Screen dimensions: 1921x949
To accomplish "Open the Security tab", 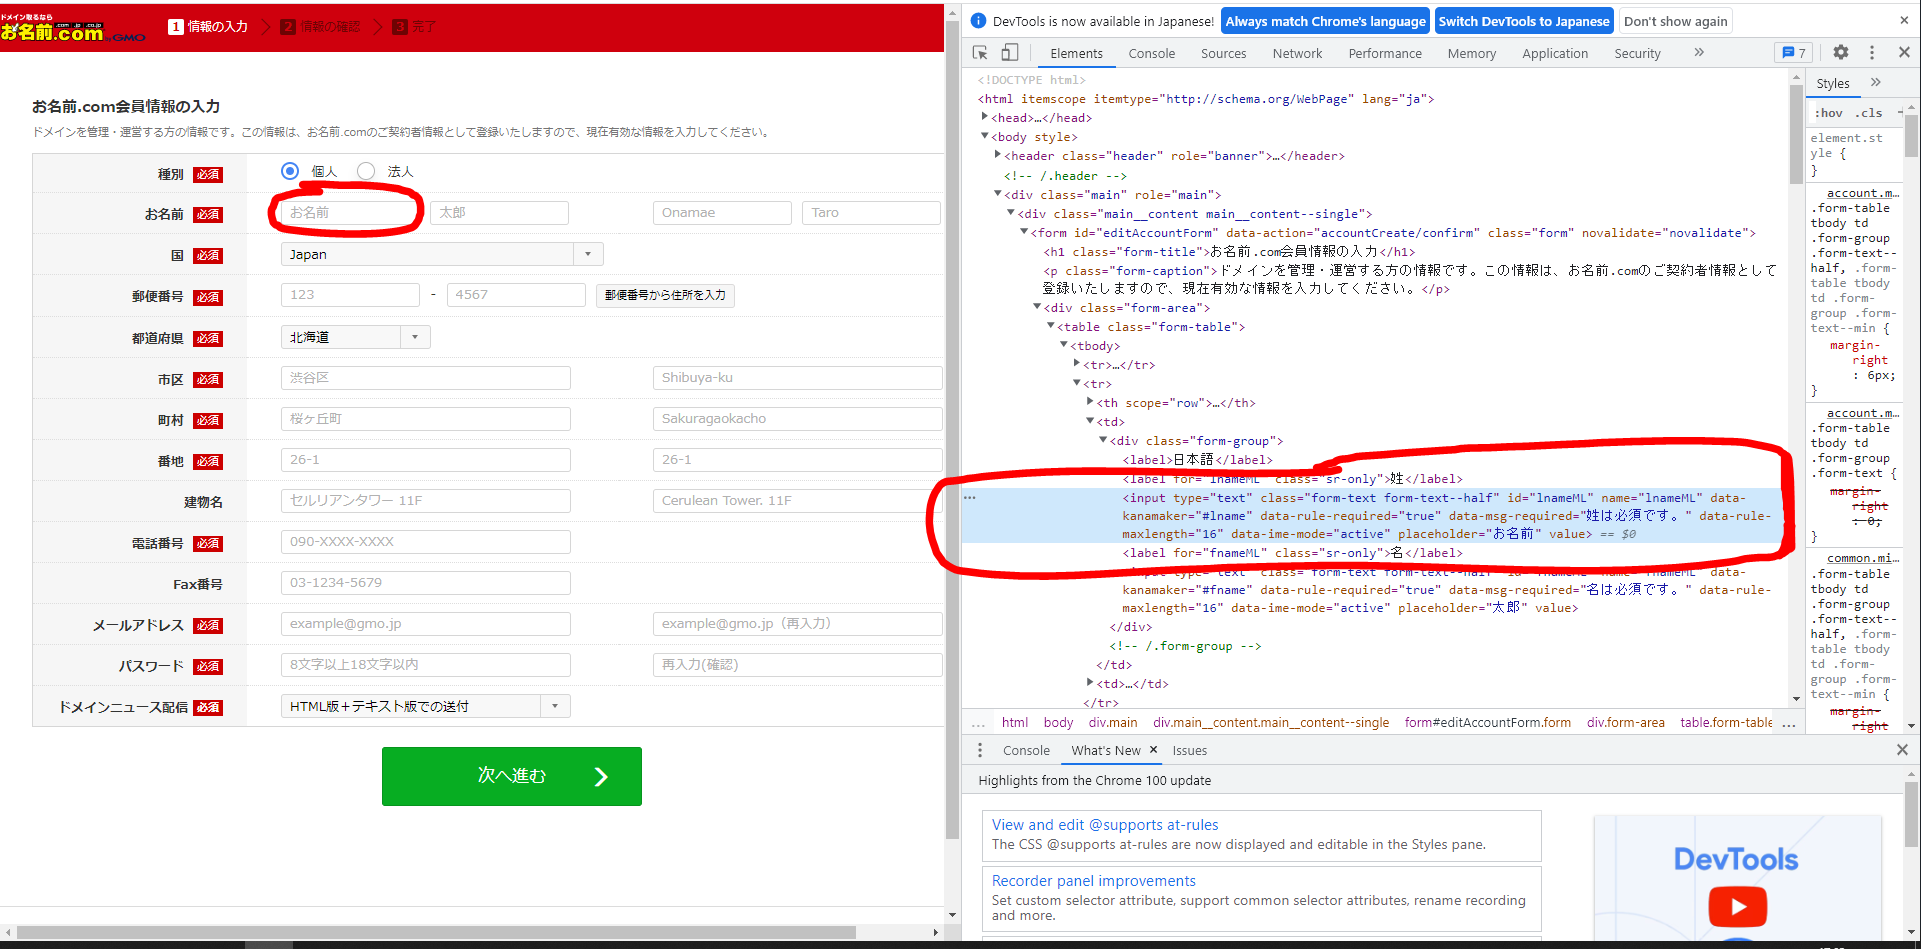I will (1637, 53).
